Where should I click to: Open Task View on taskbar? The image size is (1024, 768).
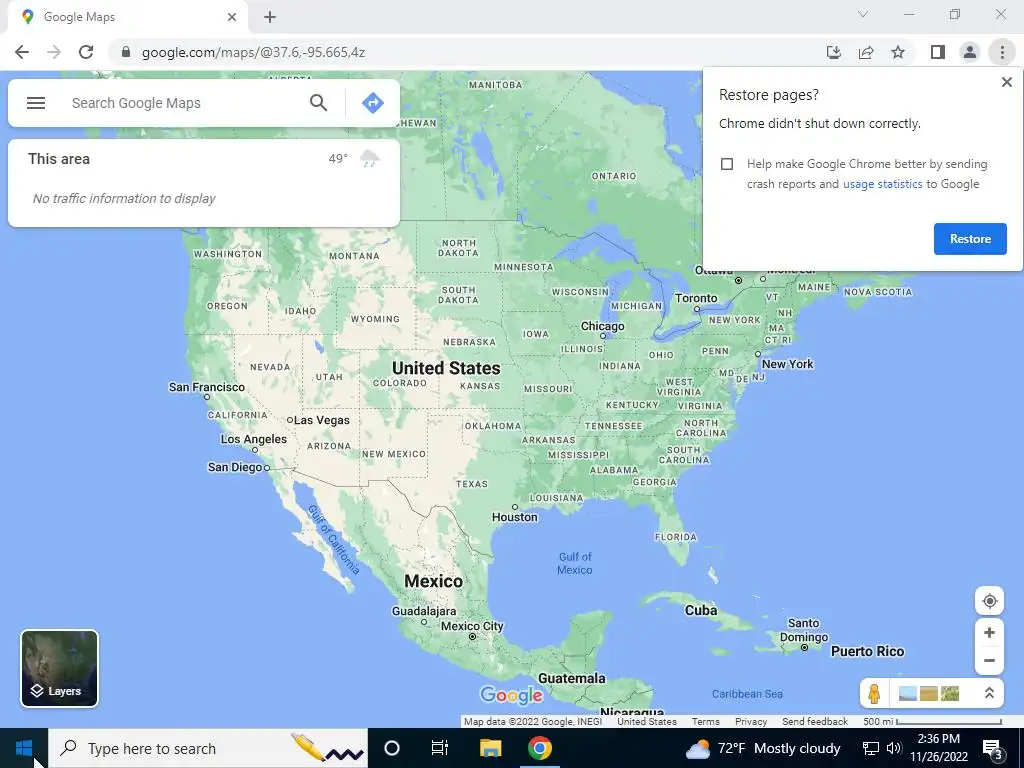pyautogui.click(x=440, y=748)
